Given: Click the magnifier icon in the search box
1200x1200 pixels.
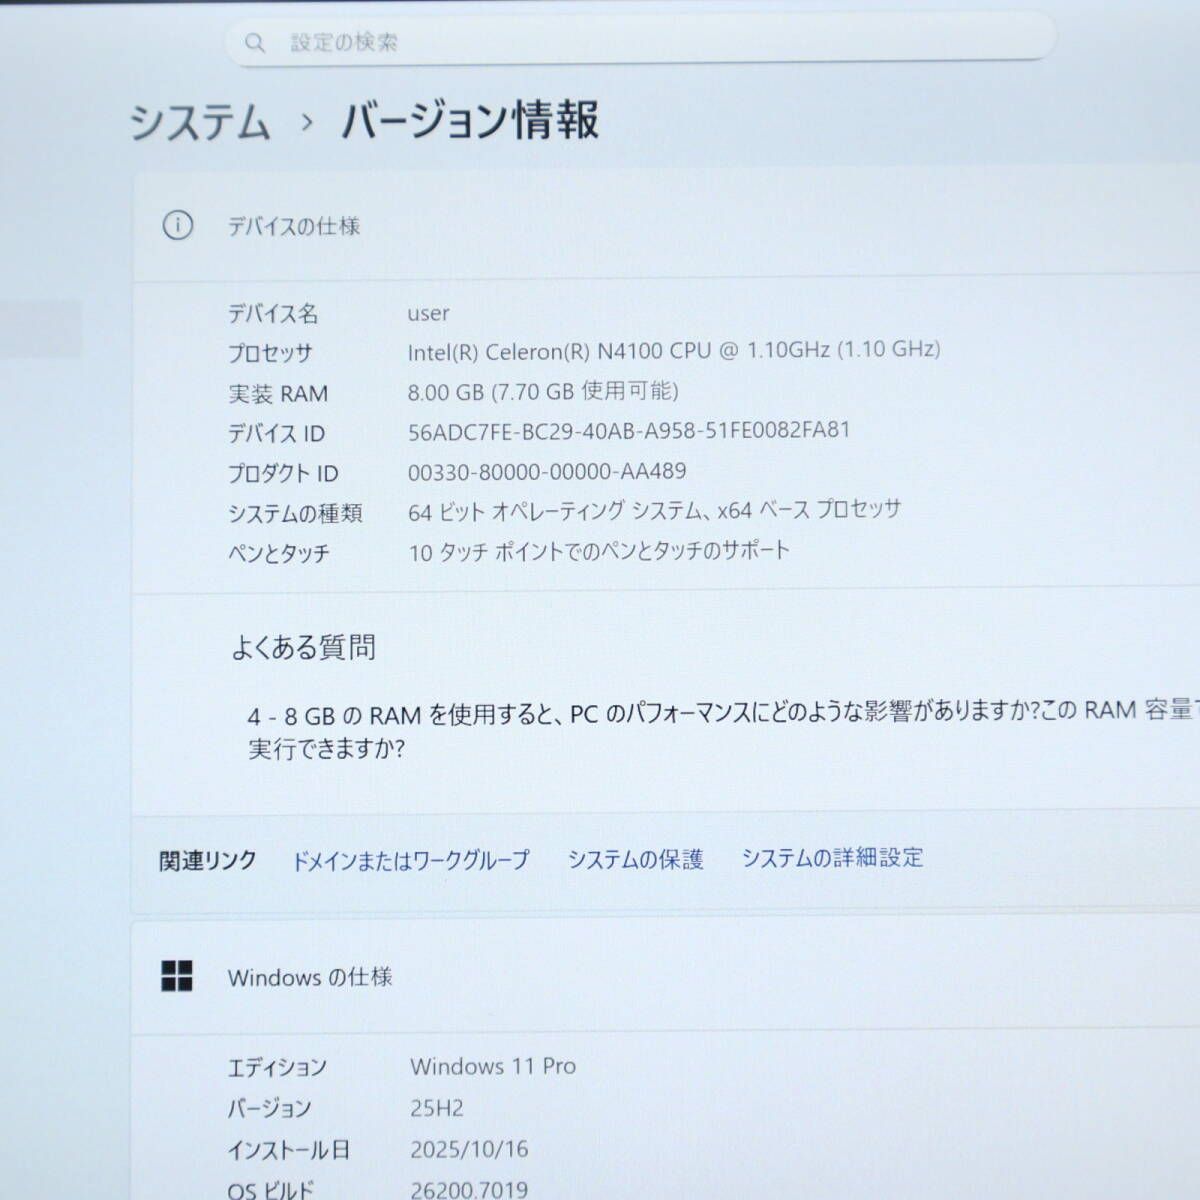Looking at the screenshot, I should pyautogui.click(x=255, y=42).
